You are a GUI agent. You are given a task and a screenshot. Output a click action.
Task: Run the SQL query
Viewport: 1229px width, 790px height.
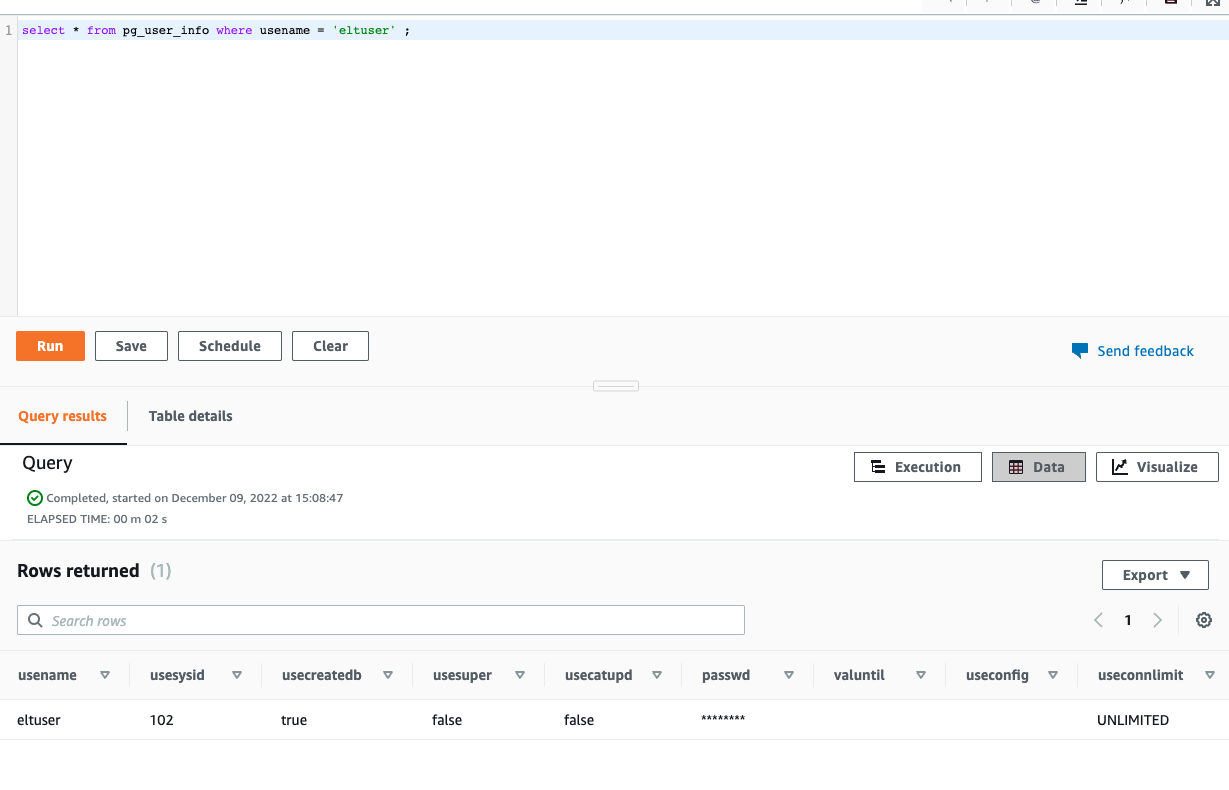click(50, 346)
